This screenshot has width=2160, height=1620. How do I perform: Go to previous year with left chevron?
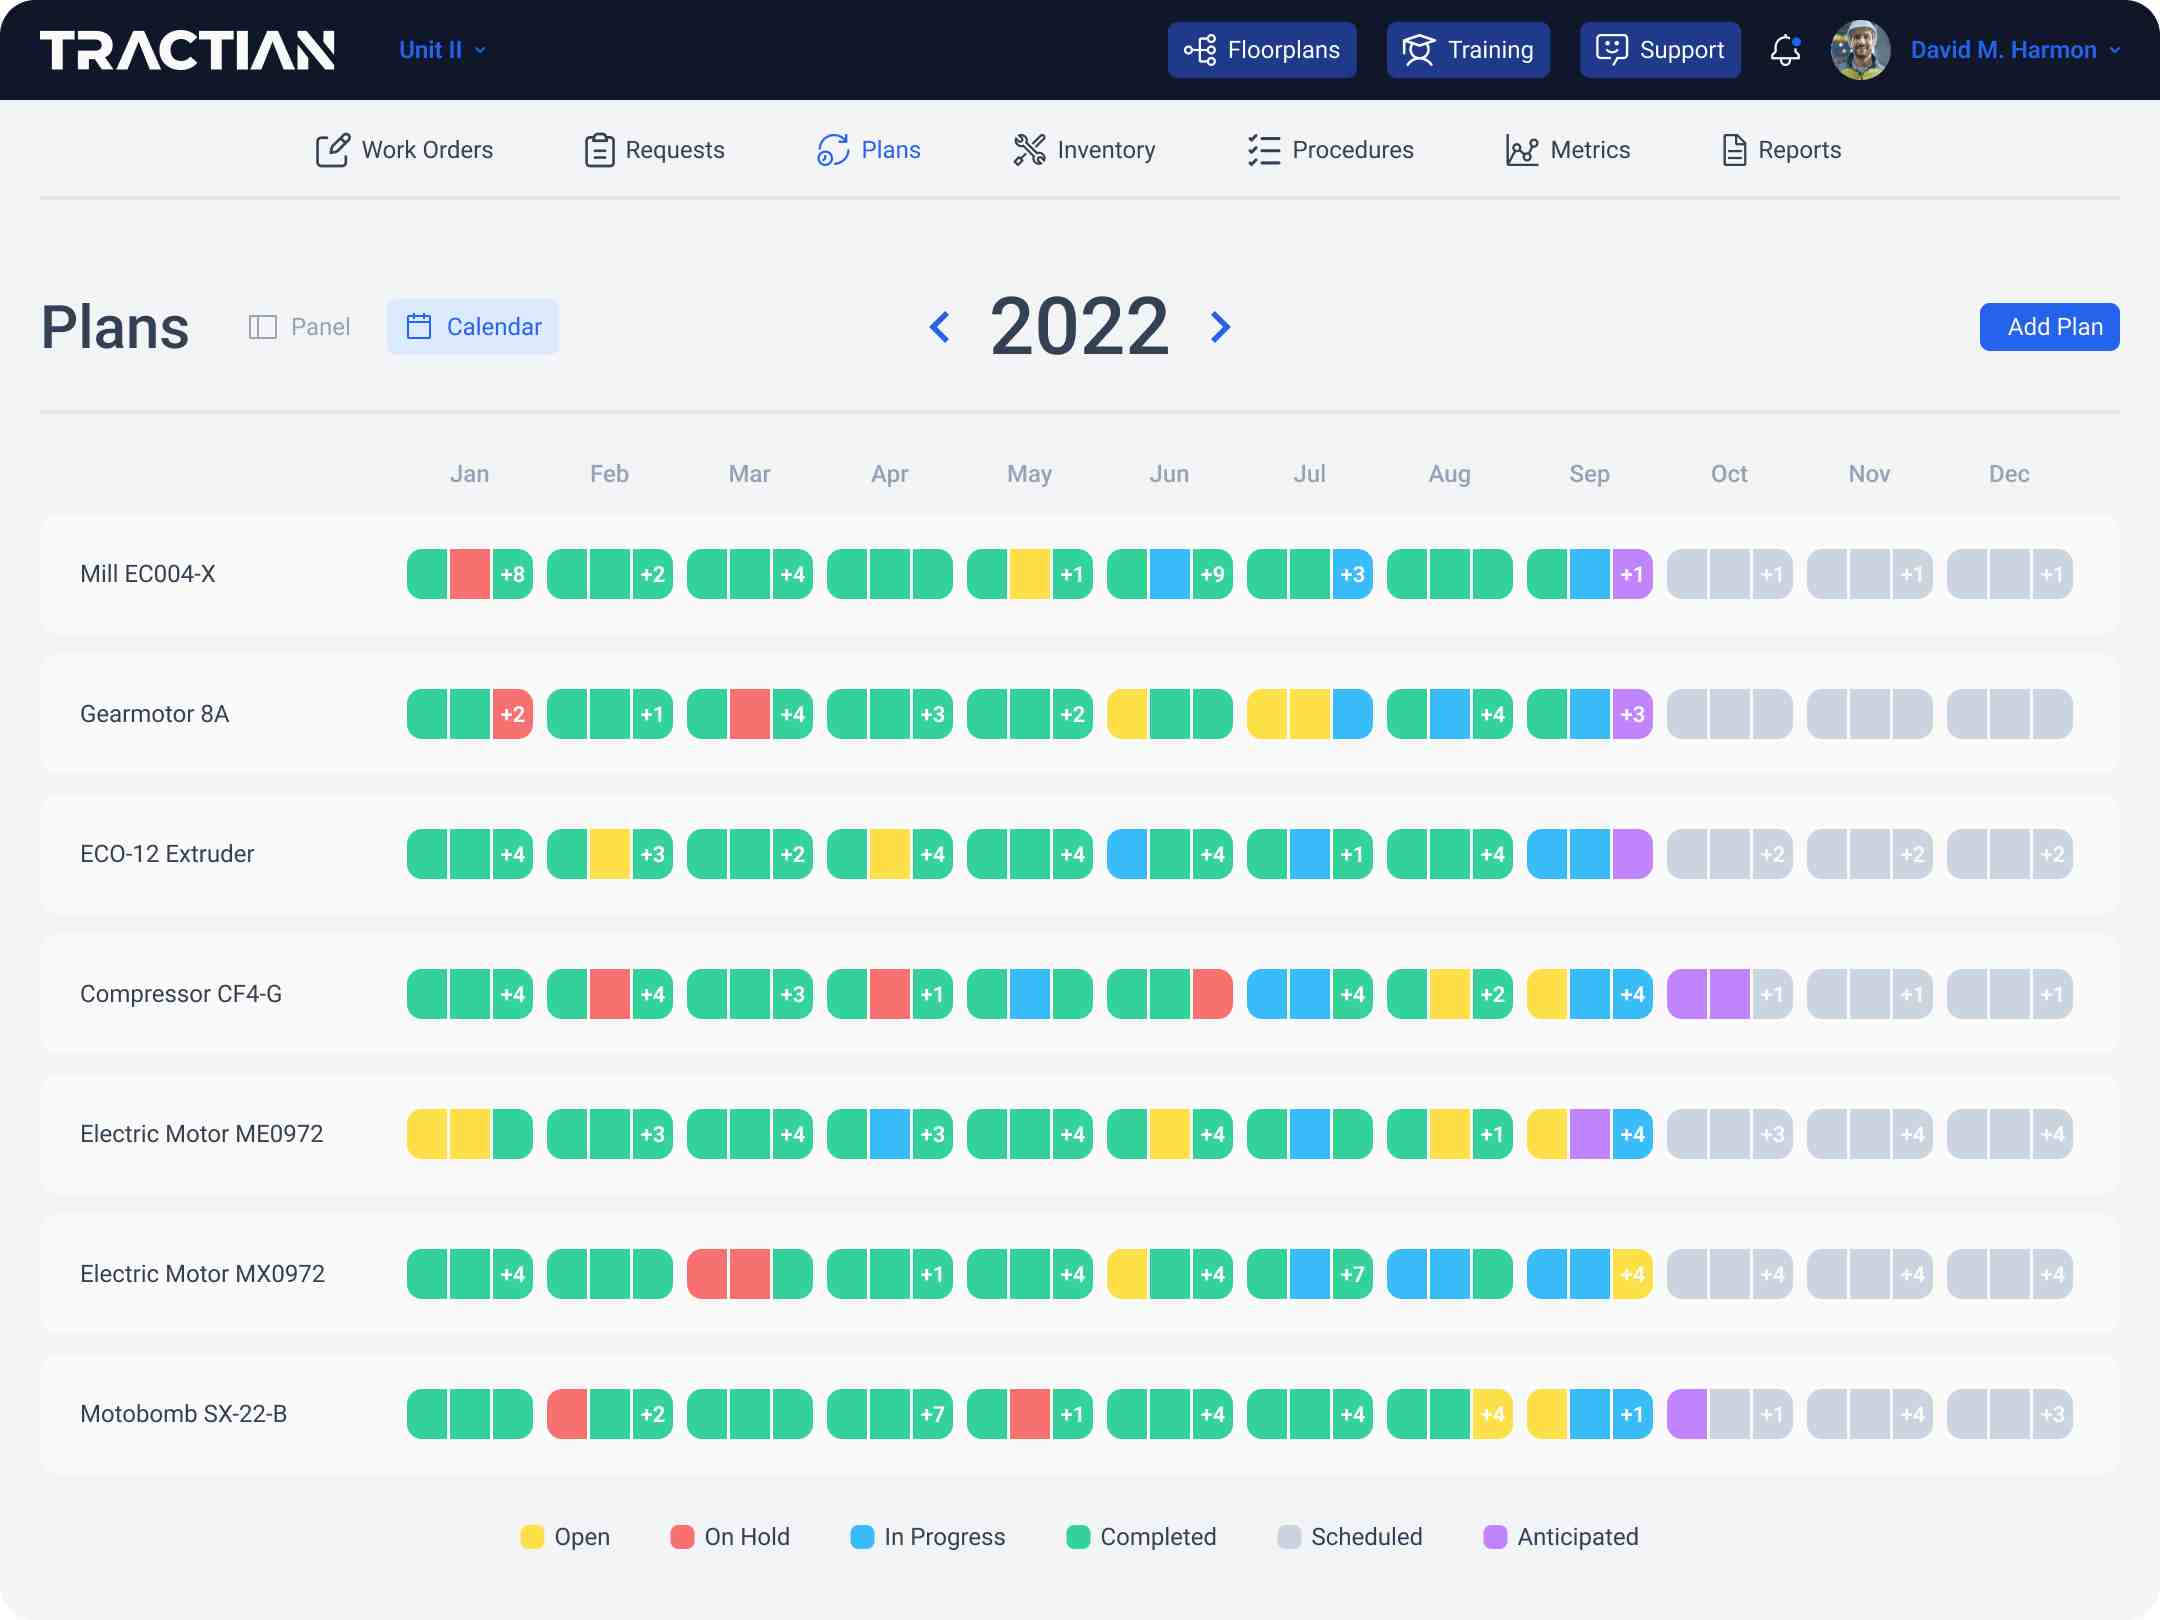(939, 327)
